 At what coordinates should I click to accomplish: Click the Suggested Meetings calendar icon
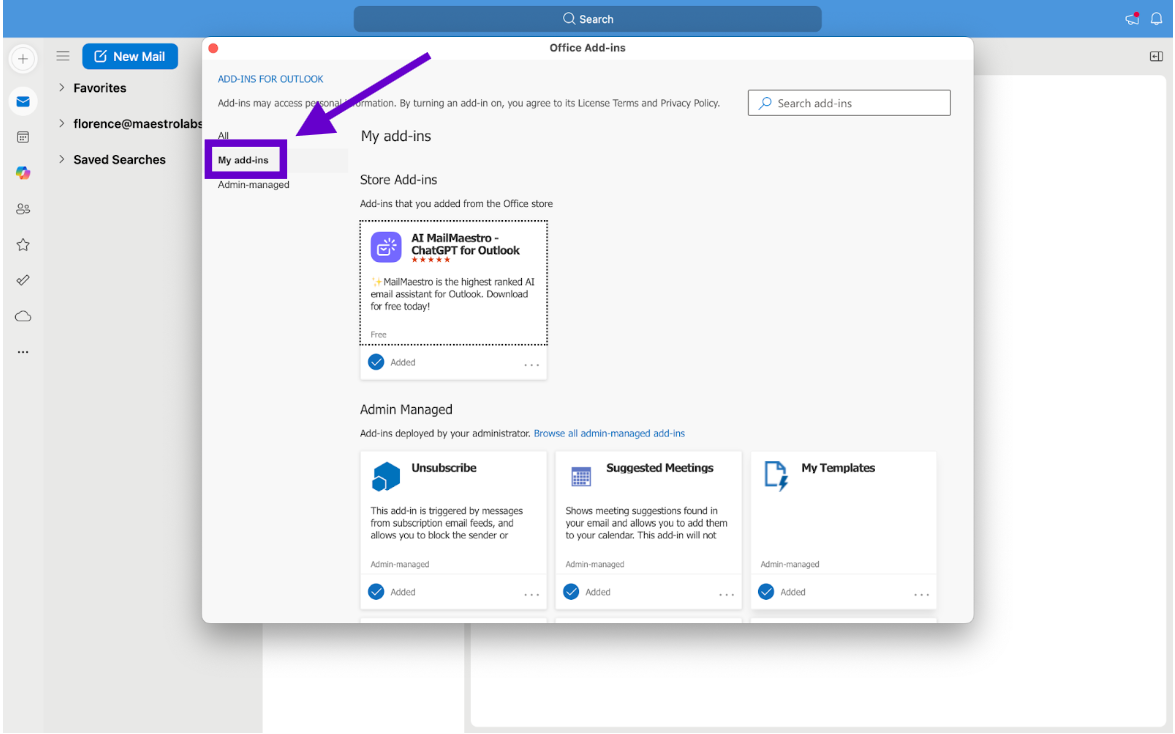[581, 477]
